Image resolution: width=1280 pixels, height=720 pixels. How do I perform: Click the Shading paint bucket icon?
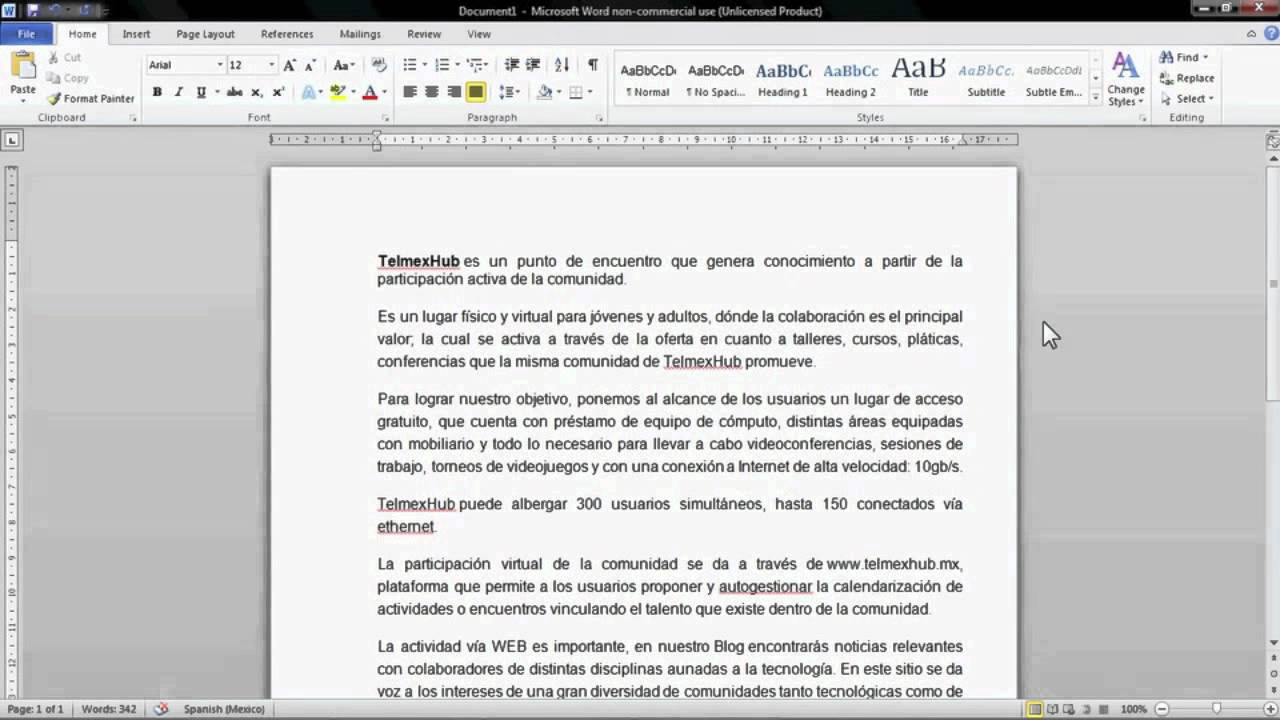(x=544, y=92)
